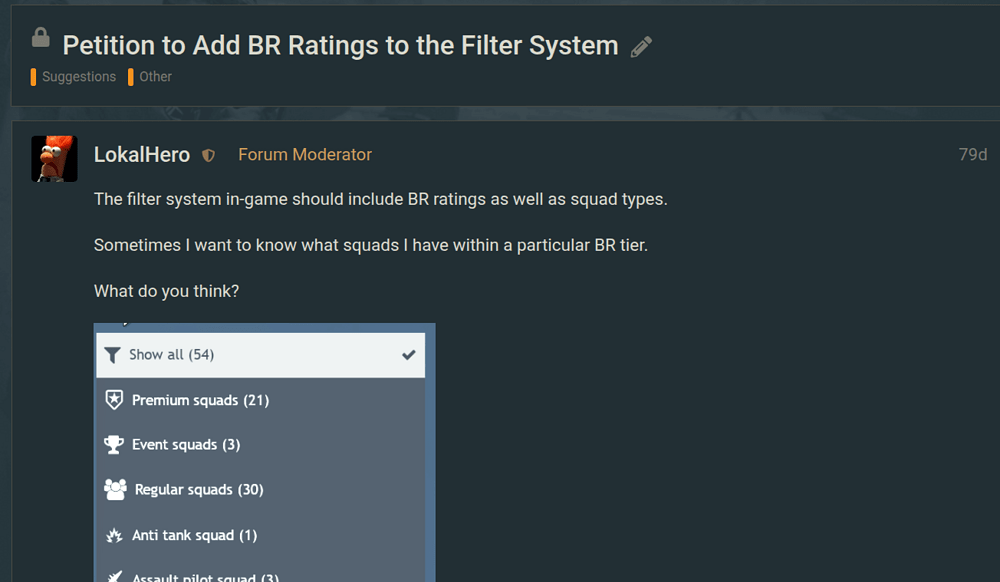Choose Premium squads (21) from filter list
Screen dimensions: 1000x582
[x=200, y=400]
